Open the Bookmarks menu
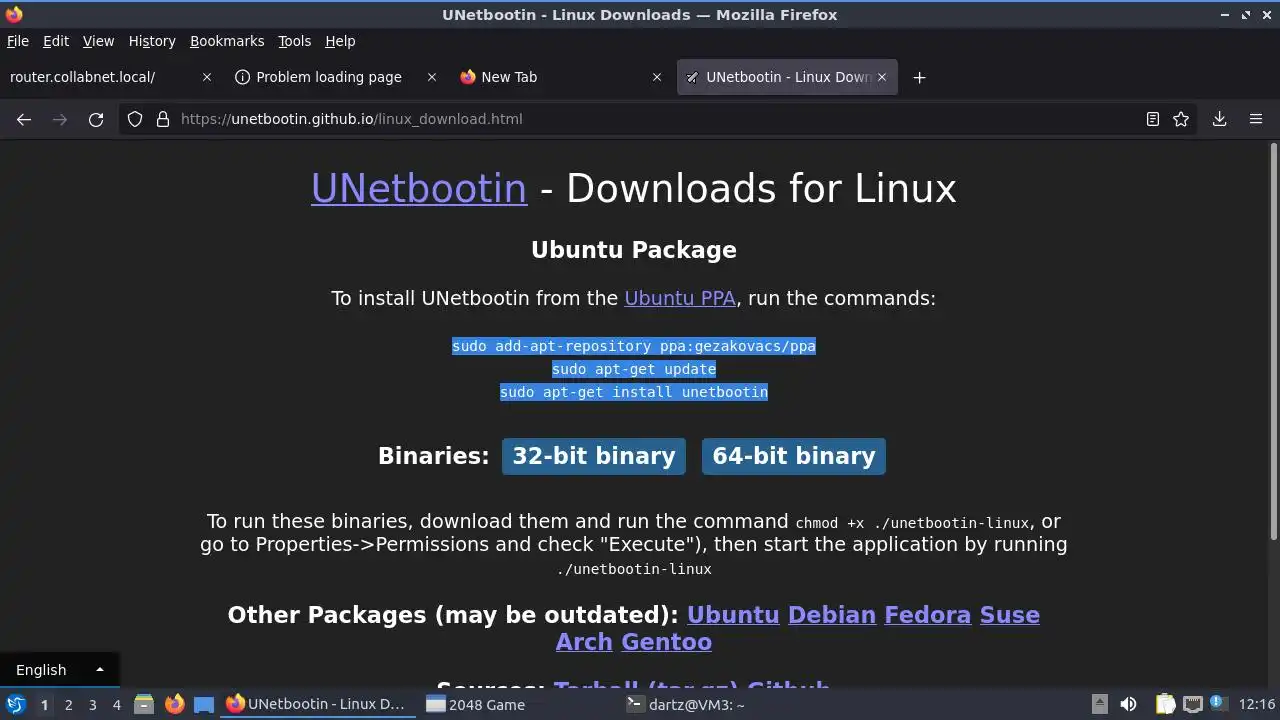1280x720 pixels. coord(227,41)
